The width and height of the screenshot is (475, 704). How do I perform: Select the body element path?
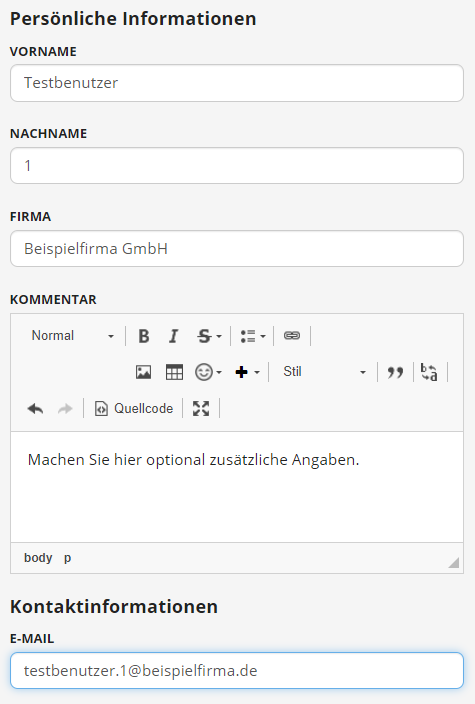point(38,558)
